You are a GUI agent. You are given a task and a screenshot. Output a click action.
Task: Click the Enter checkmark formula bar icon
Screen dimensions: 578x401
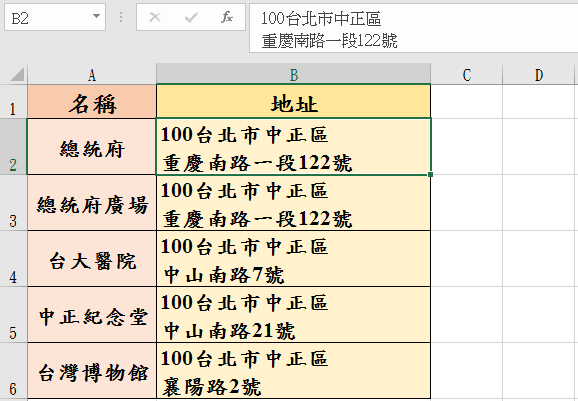[191, 17]
